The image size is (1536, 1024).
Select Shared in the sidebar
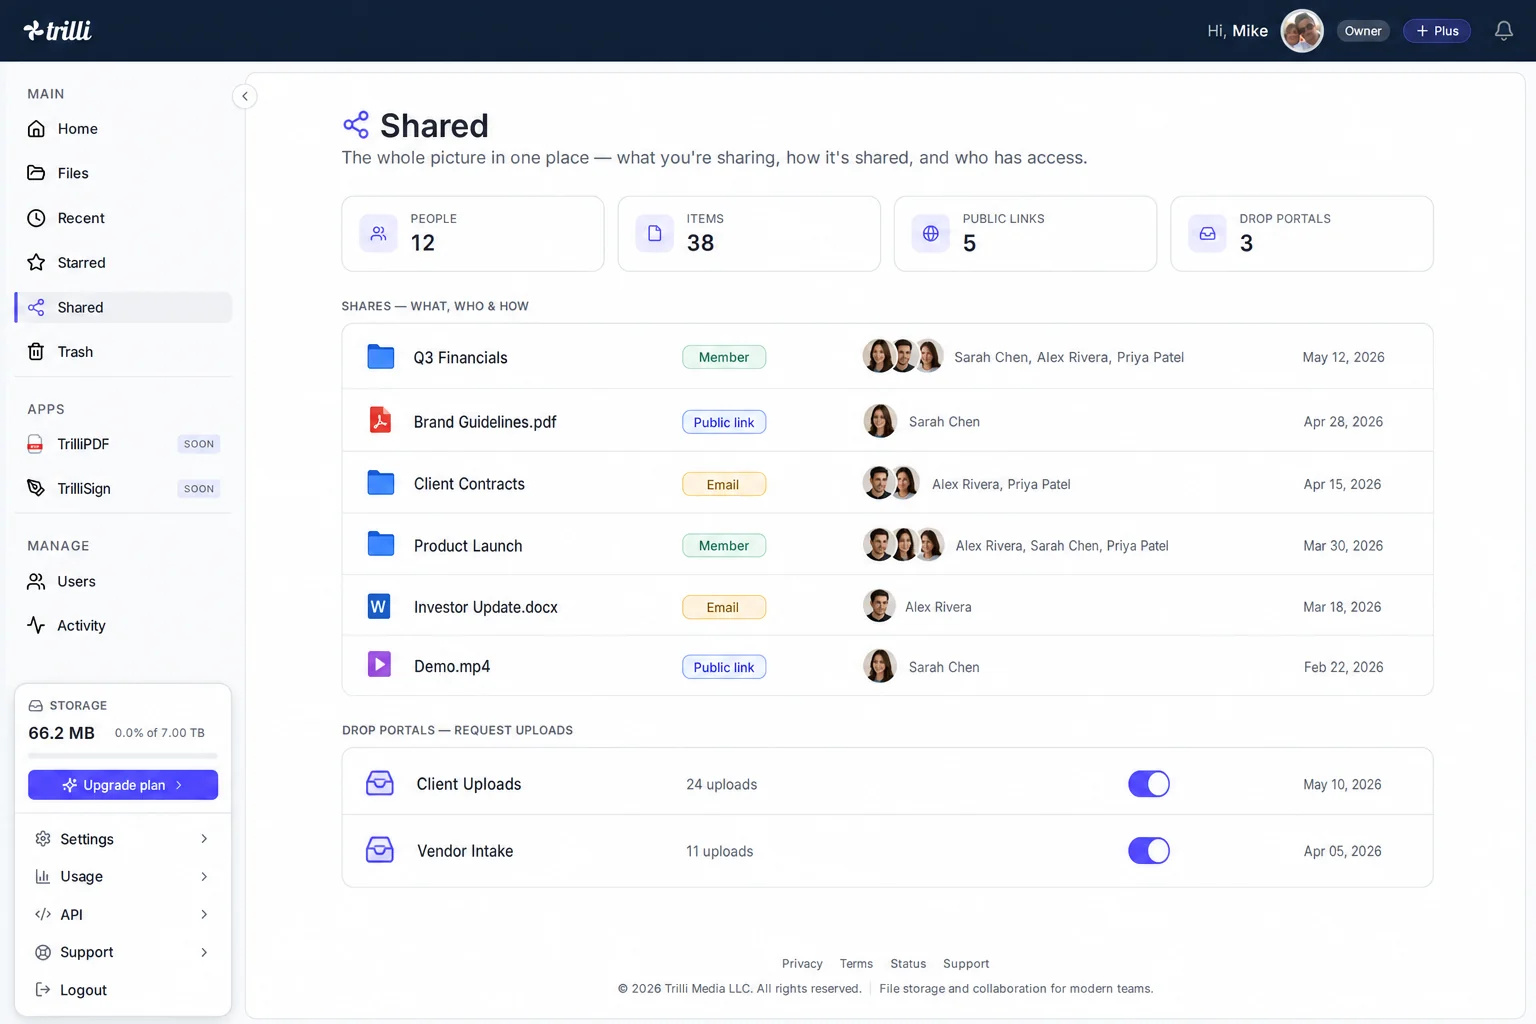pyautogui.click(x=123, y=307)
